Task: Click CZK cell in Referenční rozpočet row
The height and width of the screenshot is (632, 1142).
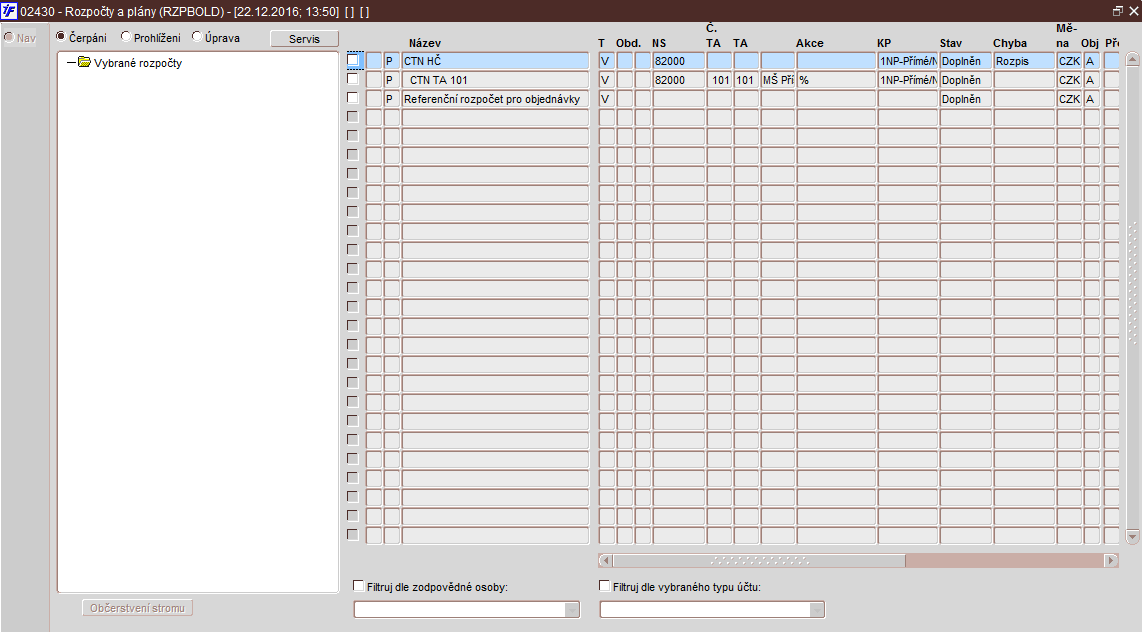Action: click(1069, 99)
